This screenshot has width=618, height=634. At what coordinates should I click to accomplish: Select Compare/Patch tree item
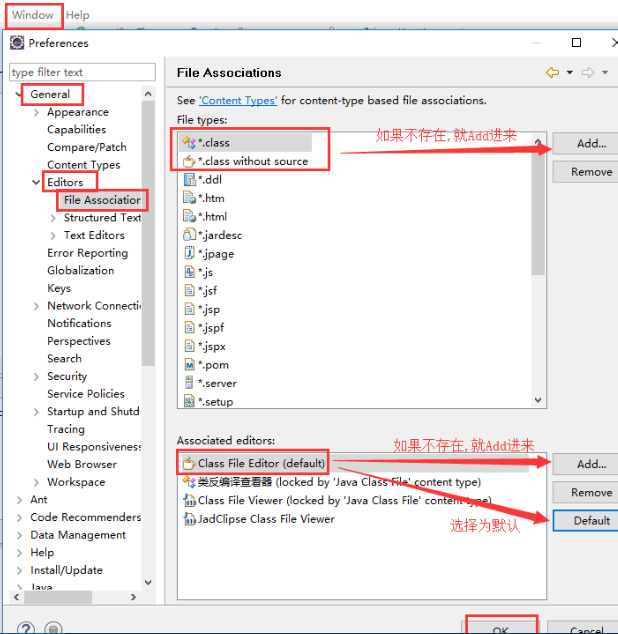(x=87, y=147)
